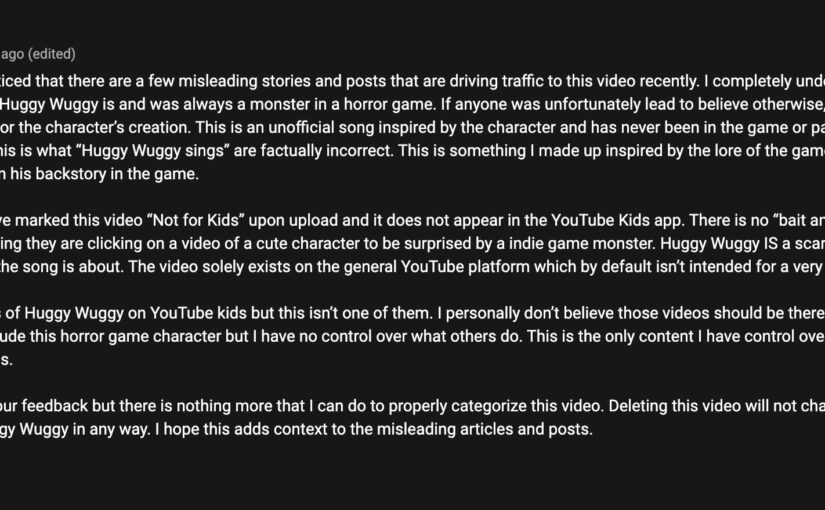Click the words 'YouTube Kids app'
This screenshot has width=825, height=510.
pos(617,220)
